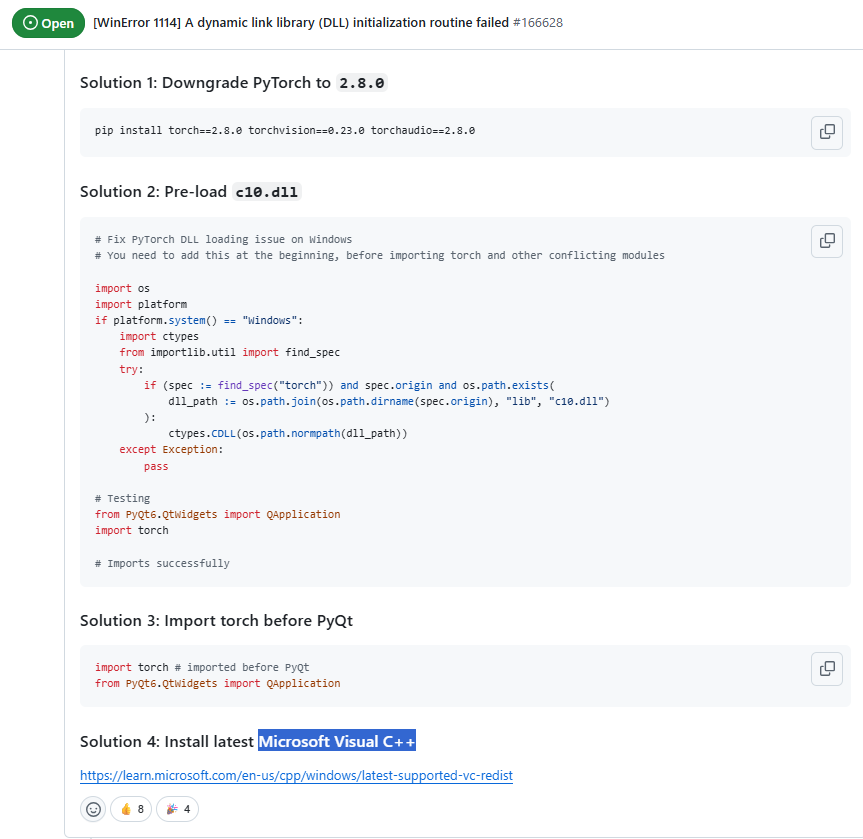Click the 'pass' statement line

click(x=156, y=466)
